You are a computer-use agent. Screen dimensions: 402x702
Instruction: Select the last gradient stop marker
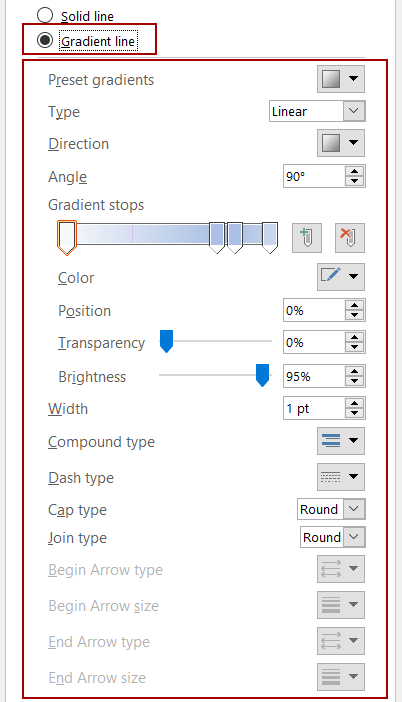click(269, 237)
